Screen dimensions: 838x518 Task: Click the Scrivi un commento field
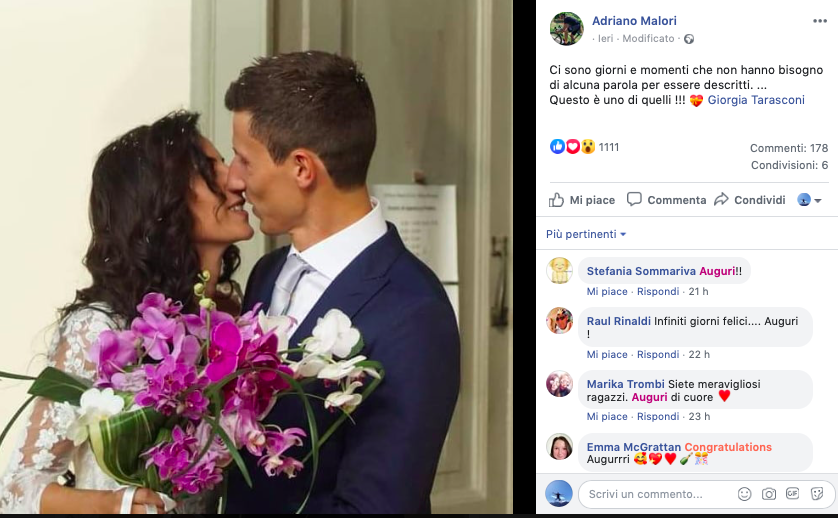tap(657, 494)
